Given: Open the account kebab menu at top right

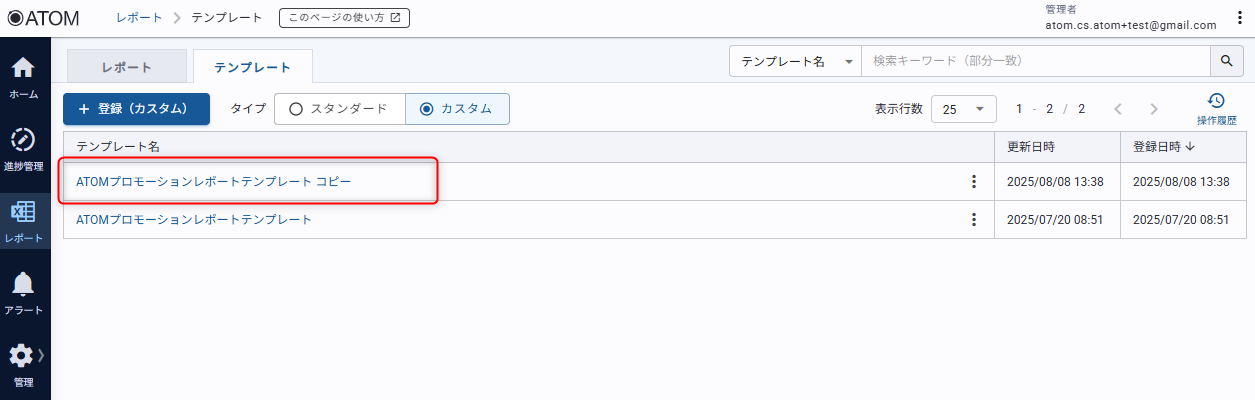Looking at the screenshot, I should [x=1240, y=18].
